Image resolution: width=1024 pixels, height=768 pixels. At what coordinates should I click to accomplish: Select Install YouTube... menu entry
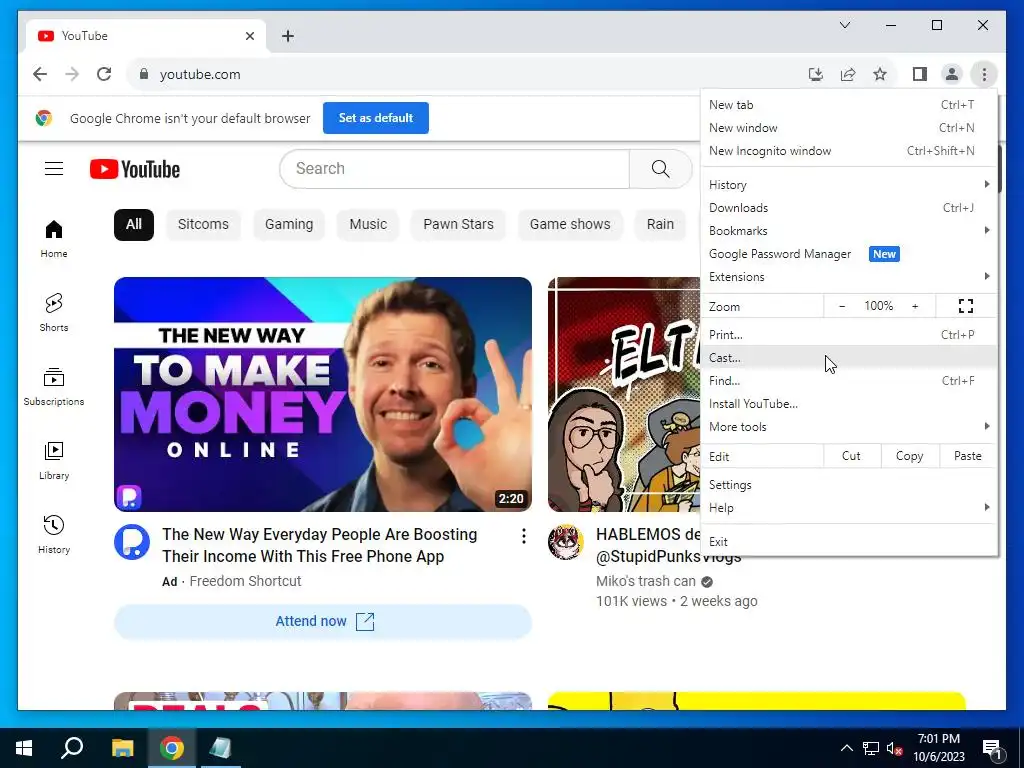[x=848, y=404]
